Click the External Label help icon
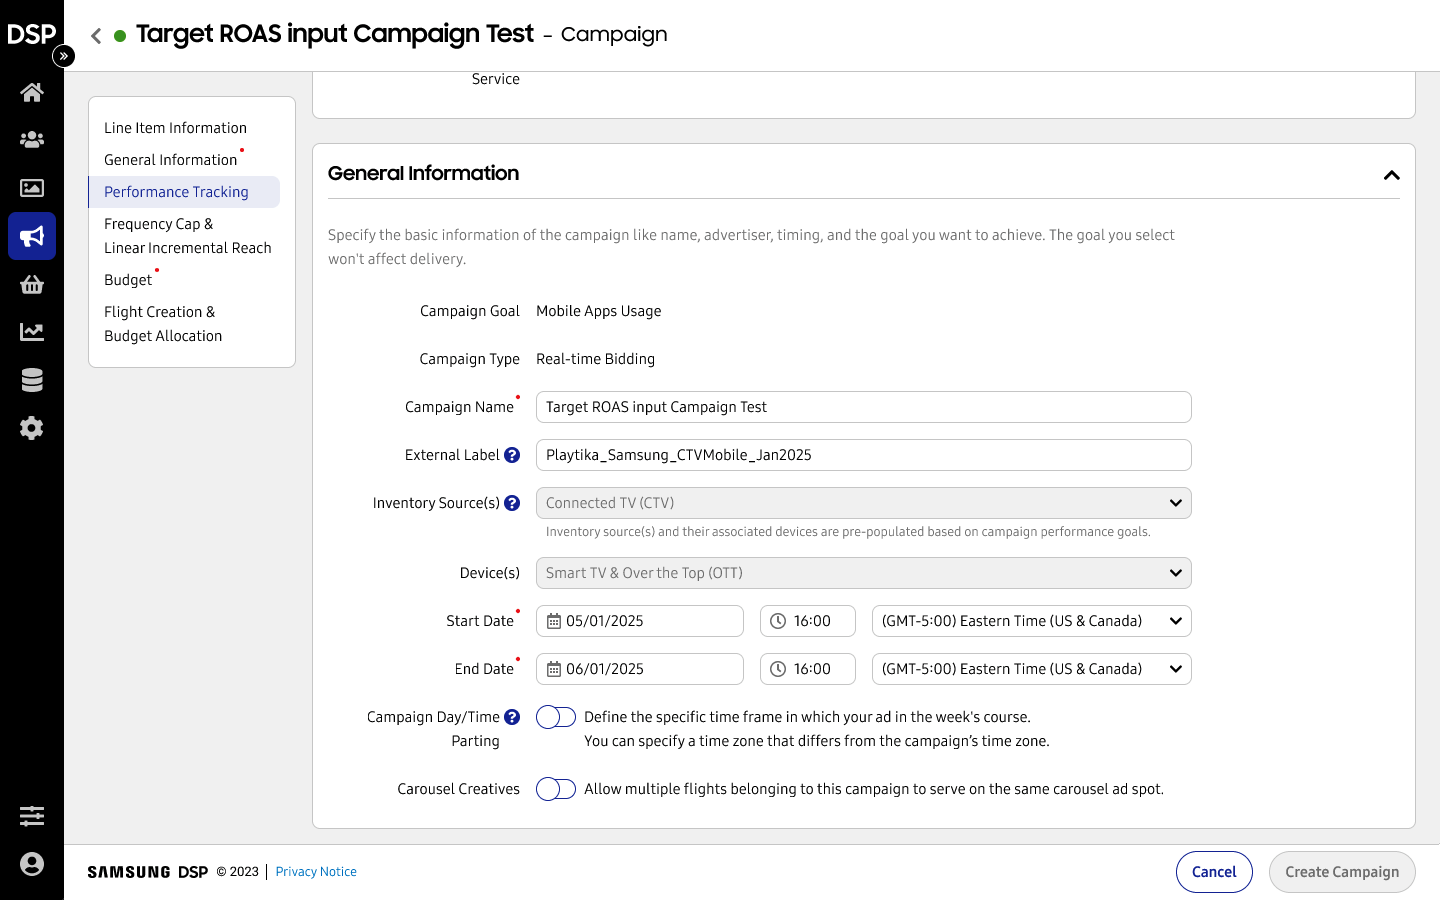This screenshot has width=1440, height=900. tap(512, 455)
